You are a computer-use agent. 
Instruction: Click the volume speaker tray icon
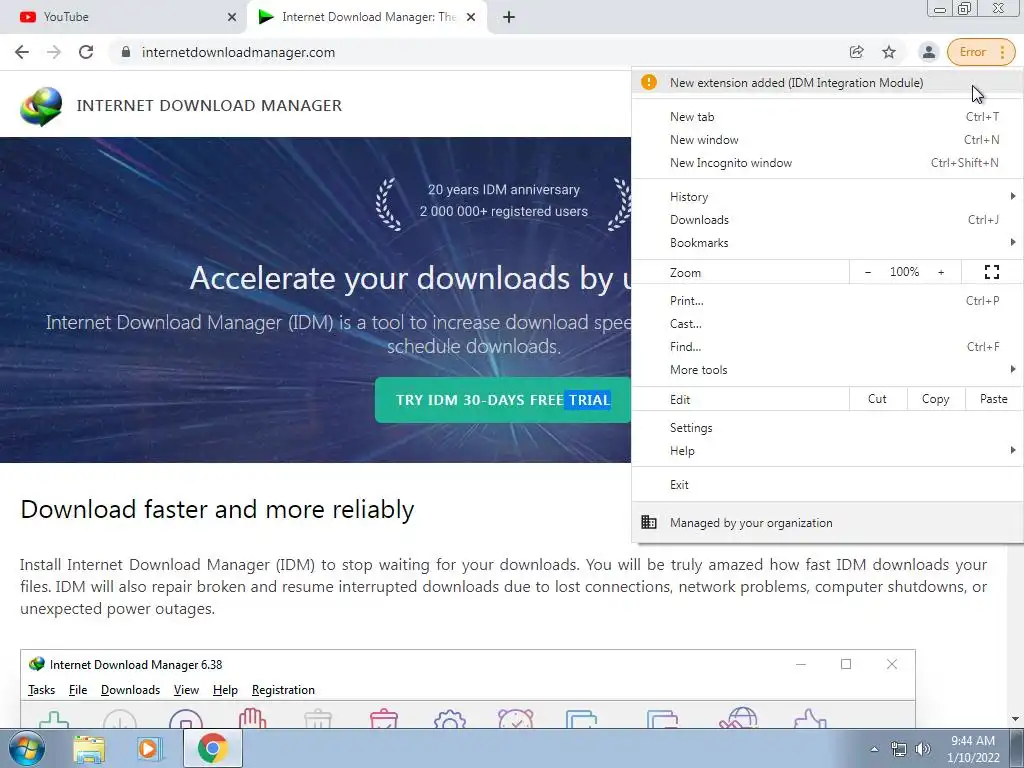click(923, 749)
